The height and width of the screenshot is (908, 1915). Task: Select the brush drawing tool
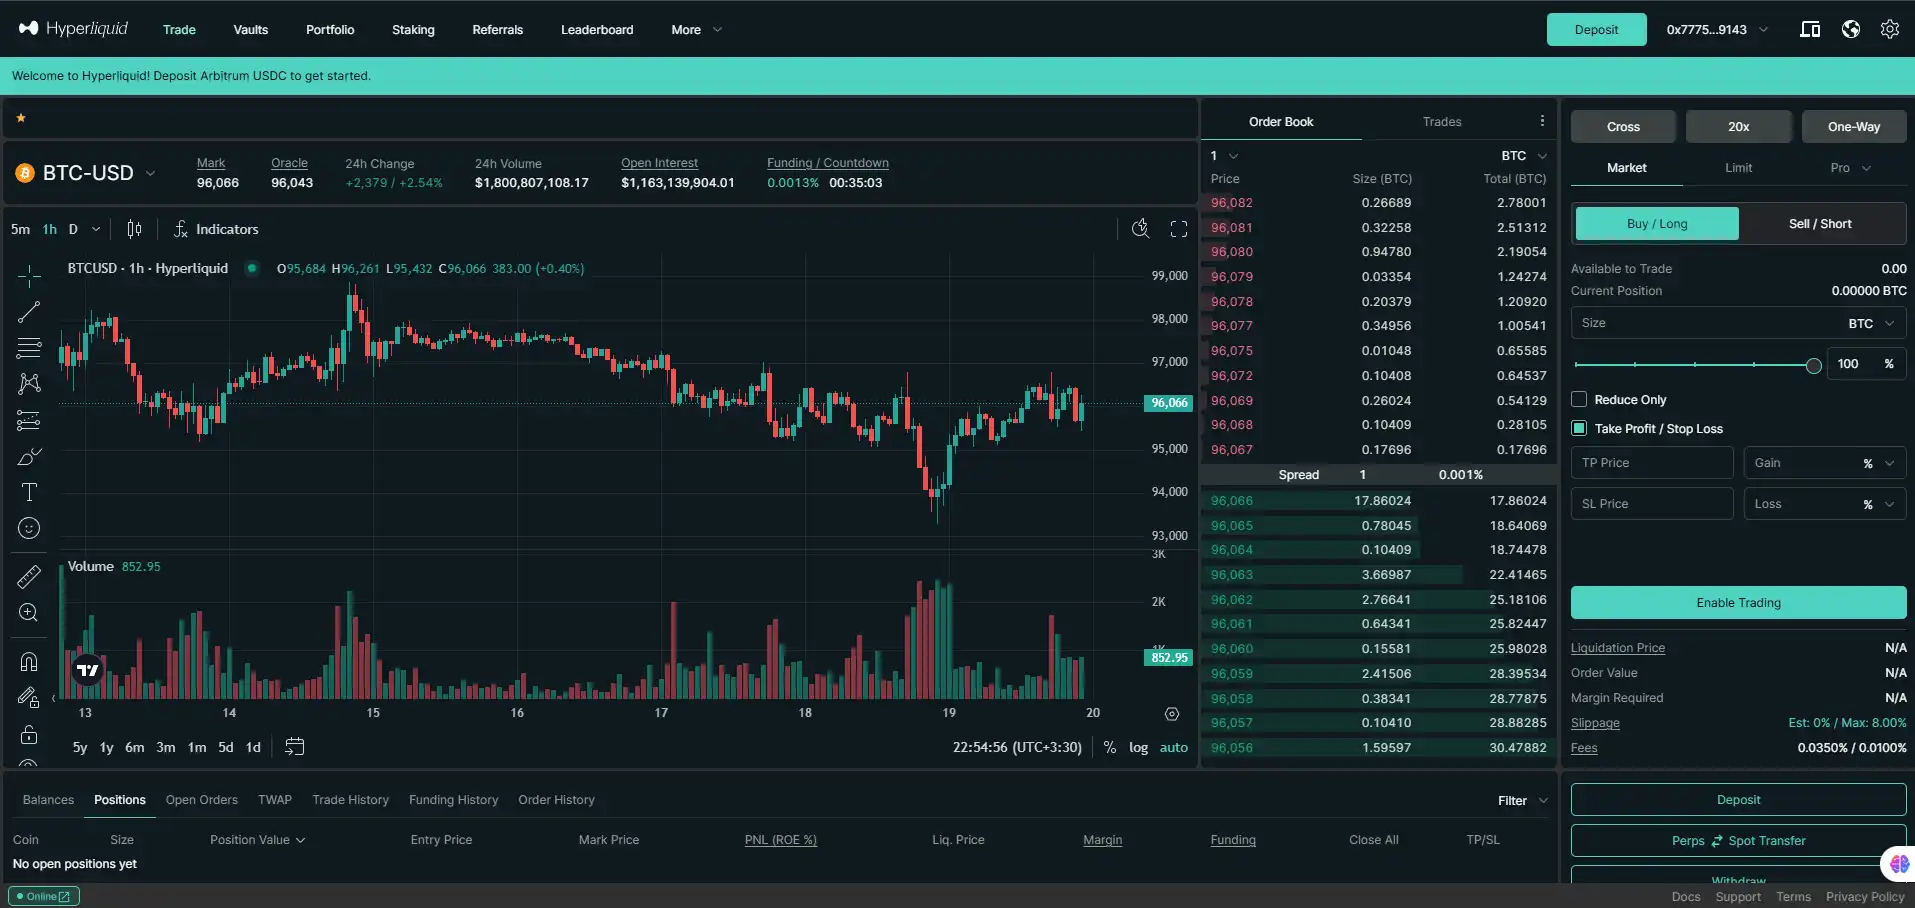(x=29, y=457)
